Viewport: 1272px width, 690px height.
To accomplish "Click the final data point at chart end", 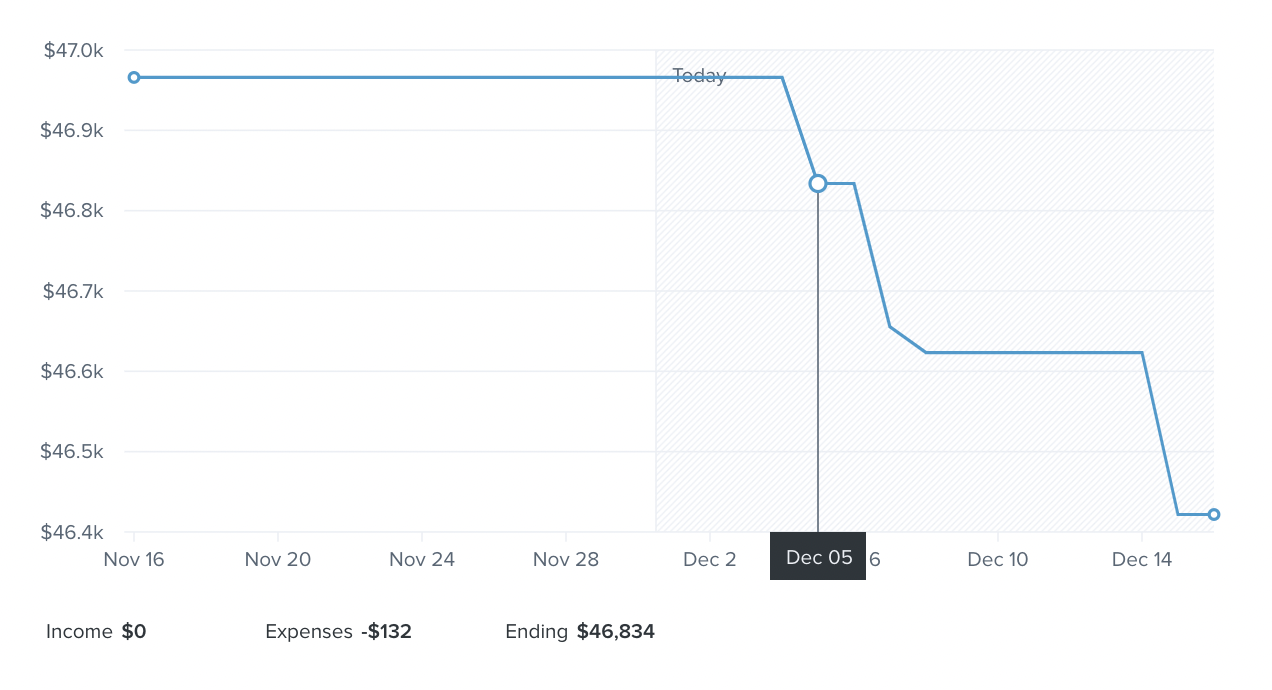I will click(x=1214, y=514).
